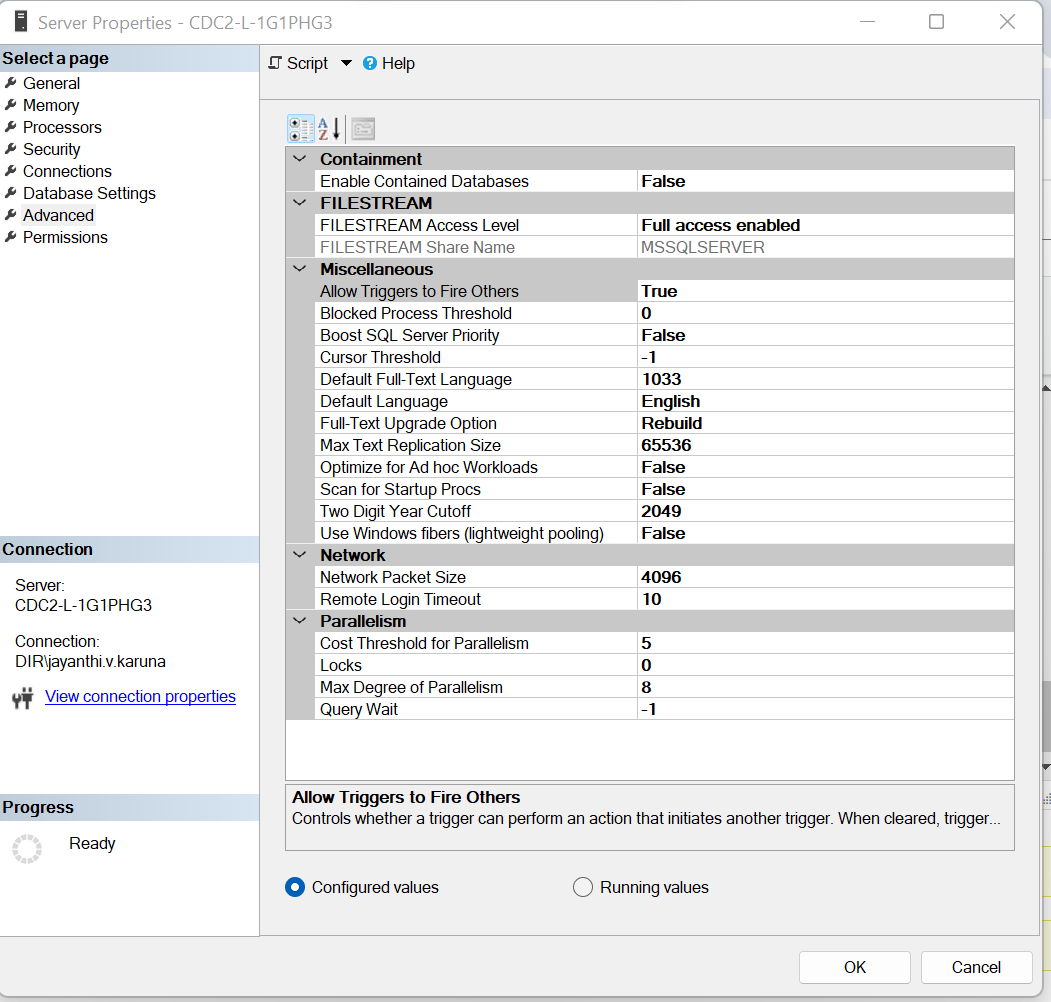
Task: Open the Processors page
Action: click(62, 127)
